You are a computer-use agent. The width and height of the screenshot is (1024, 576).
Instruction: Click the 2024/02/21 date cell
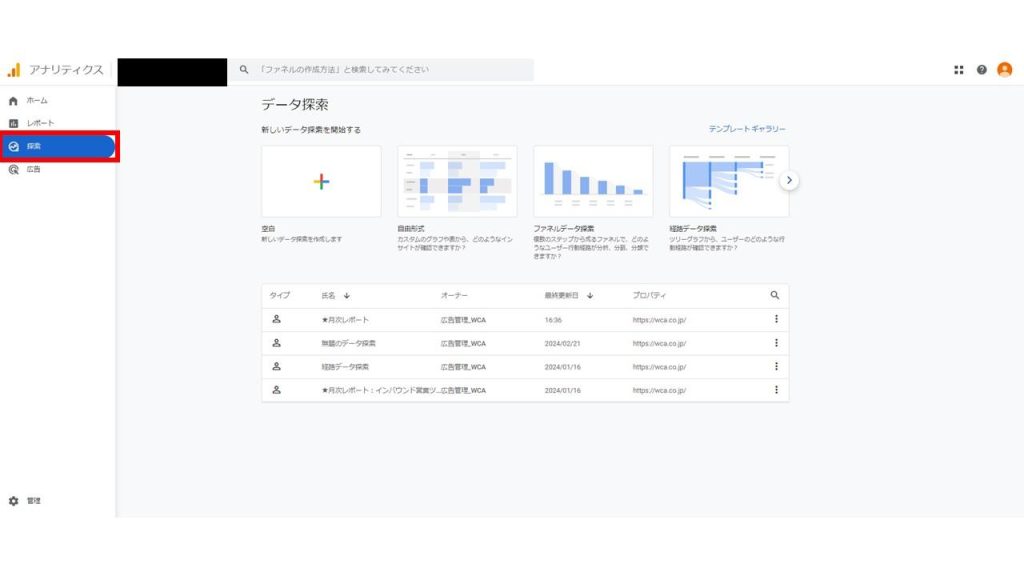(x=562, y=344)
